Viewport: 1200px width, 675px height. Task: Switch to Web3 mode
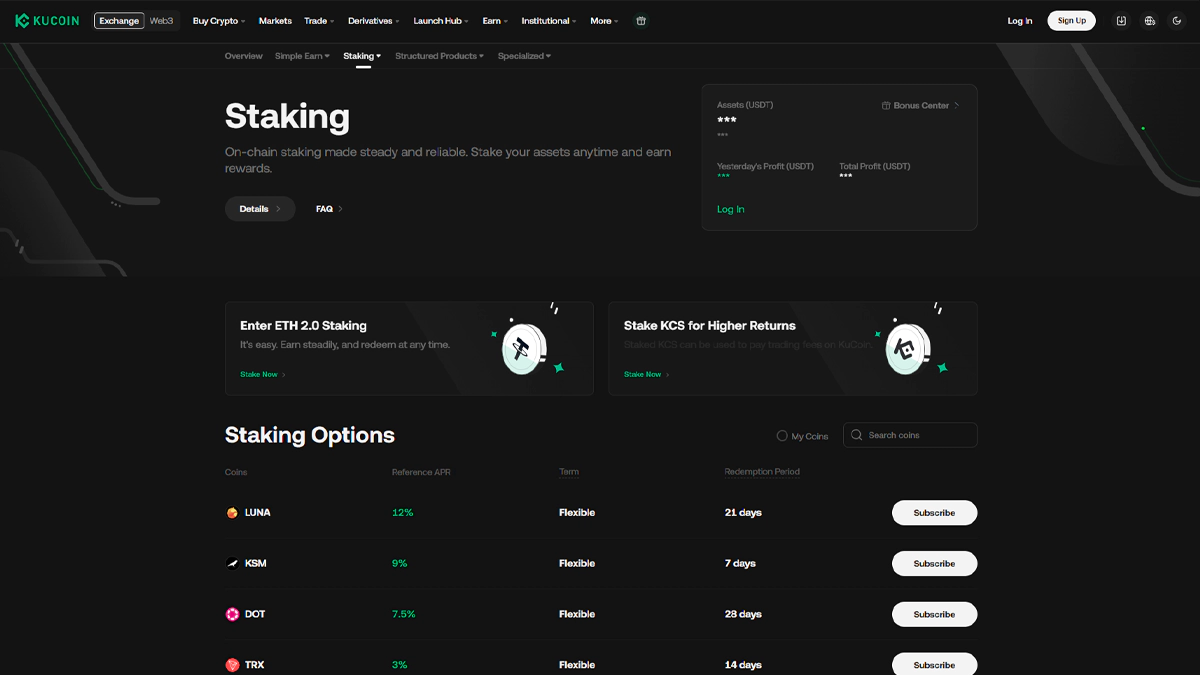tap(162, 21)
